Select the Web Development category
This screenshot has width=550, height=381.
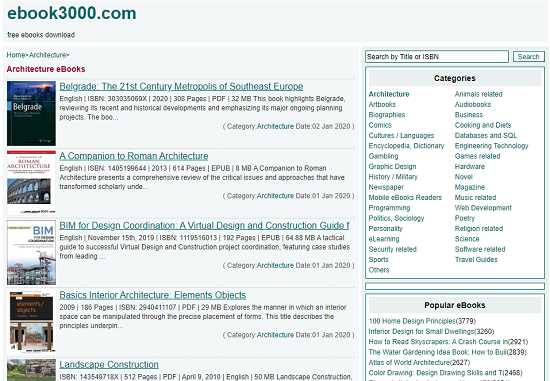point(483,208)
